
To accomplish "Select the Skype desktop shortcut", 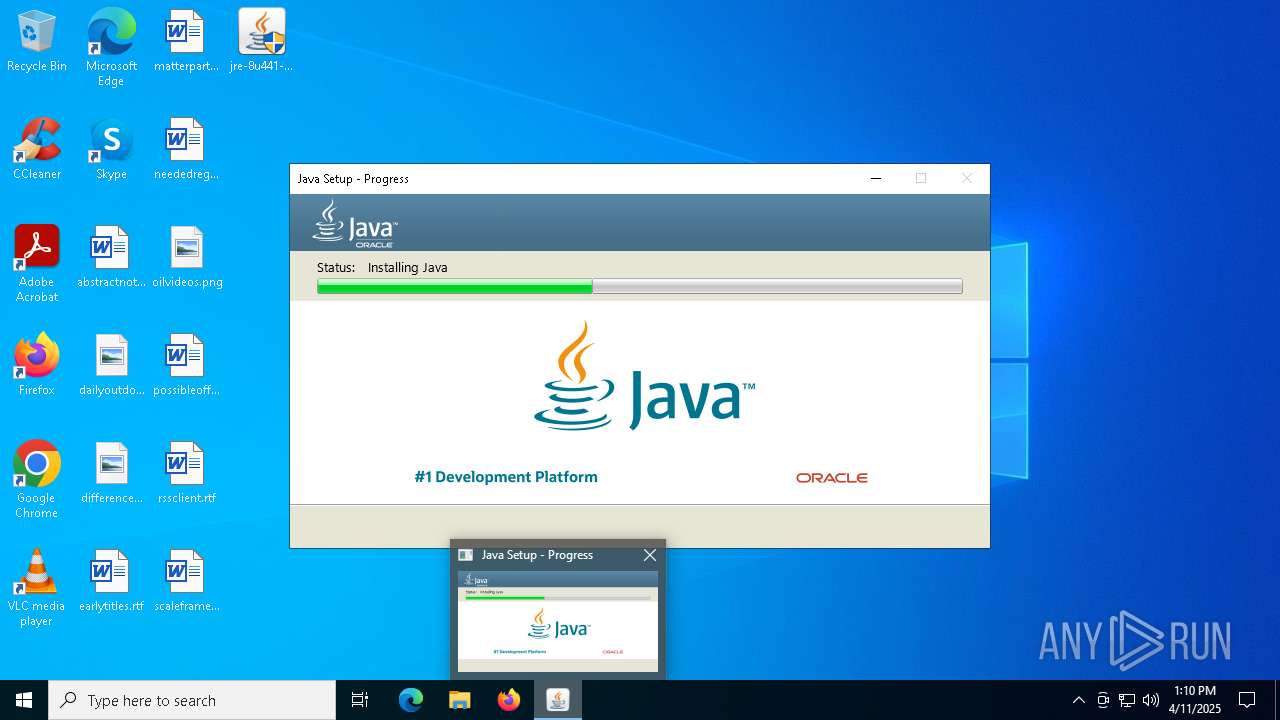I will coord(111,149).
